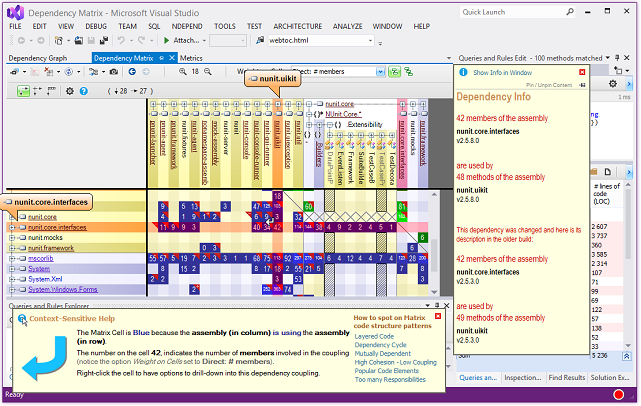
Task: Expand the nunit.core row in the matrix
Action: tap(12, 217)
